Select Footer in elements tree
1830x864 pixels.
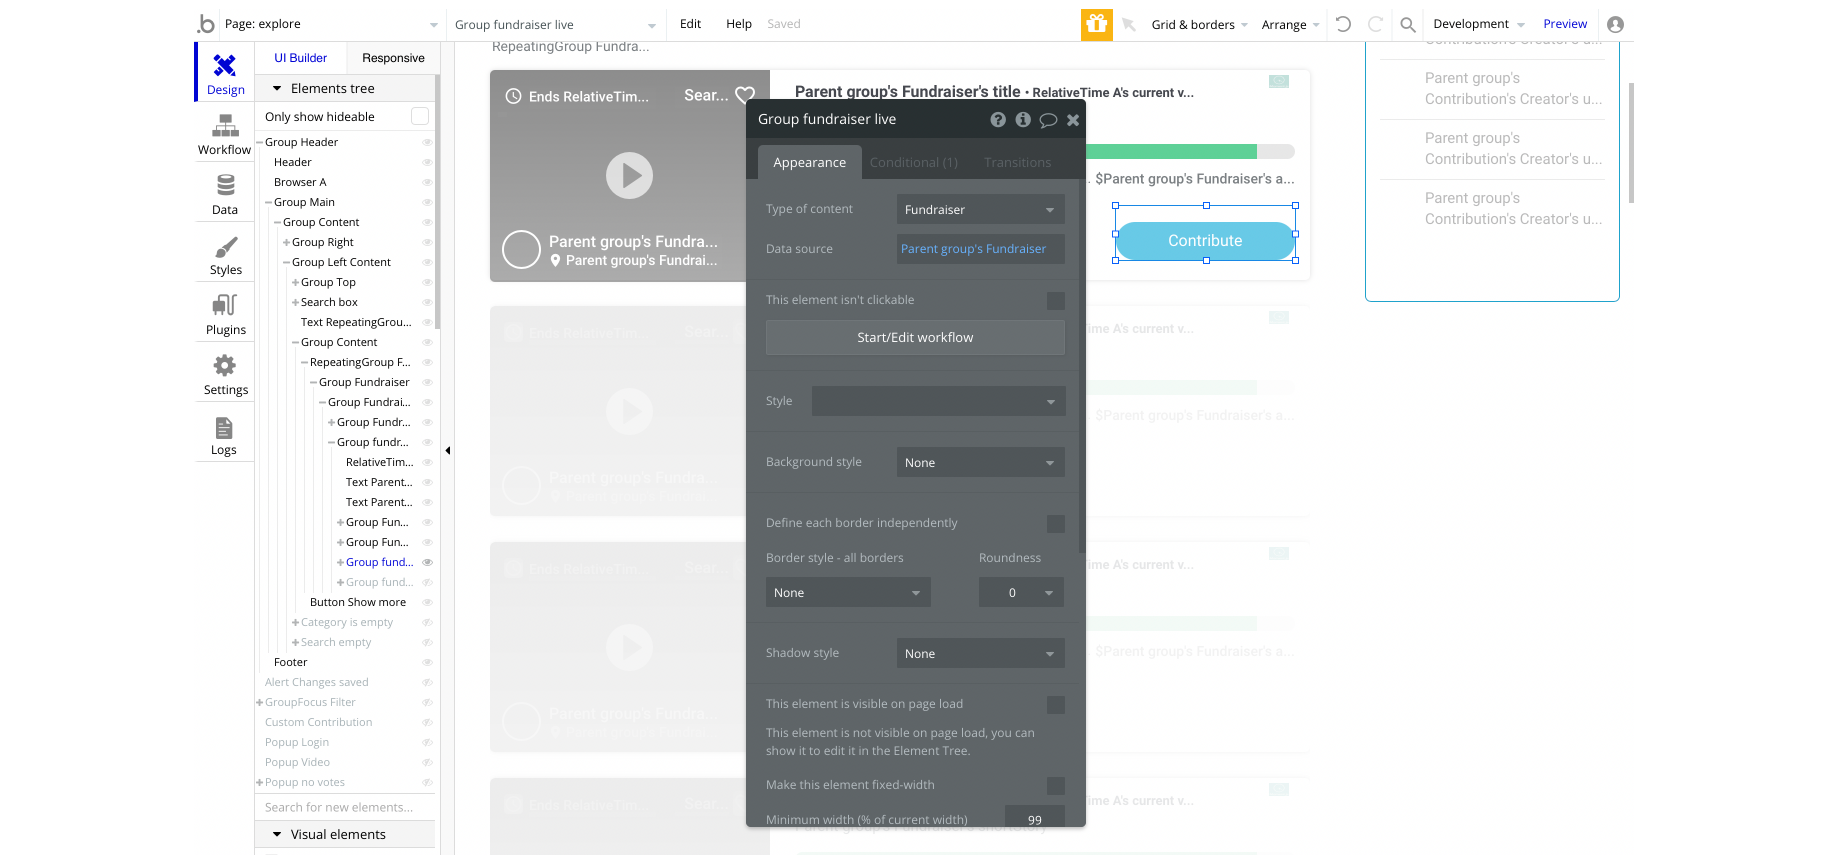pyautogui.click(x=291, y=662)
